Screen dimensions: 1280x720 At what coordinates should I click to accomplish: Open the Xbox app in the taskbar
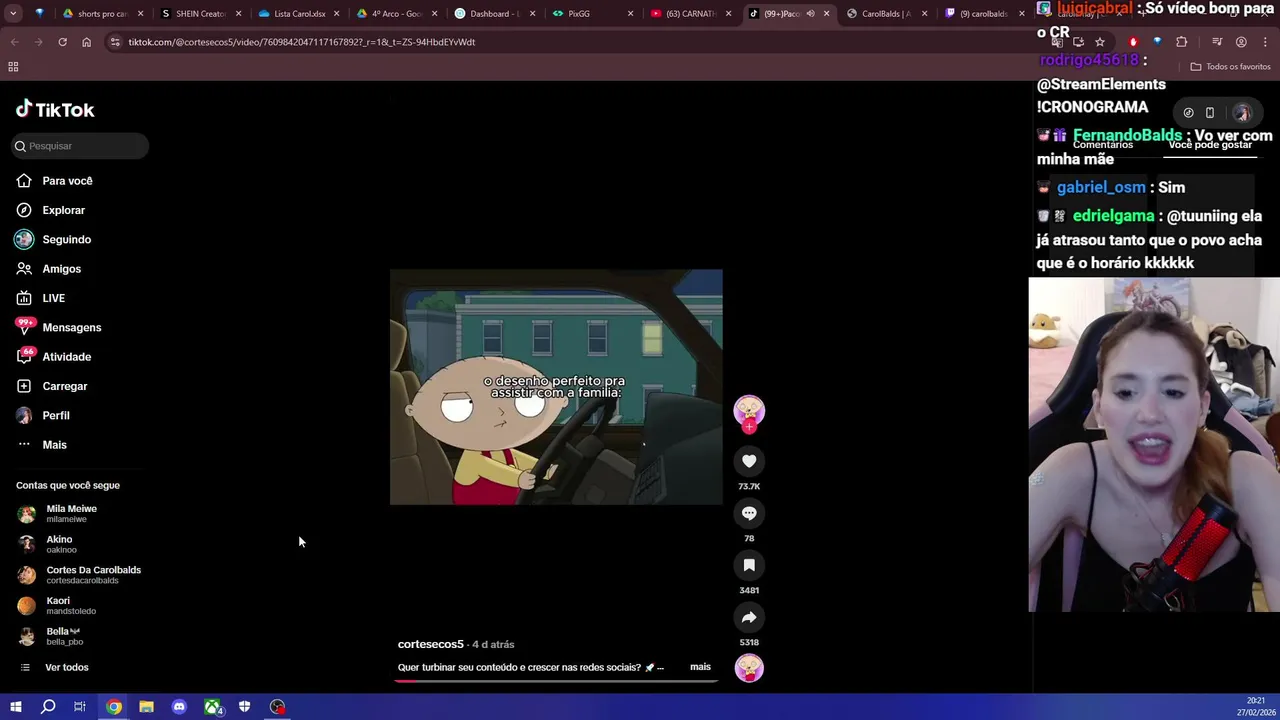coord(212,707)
